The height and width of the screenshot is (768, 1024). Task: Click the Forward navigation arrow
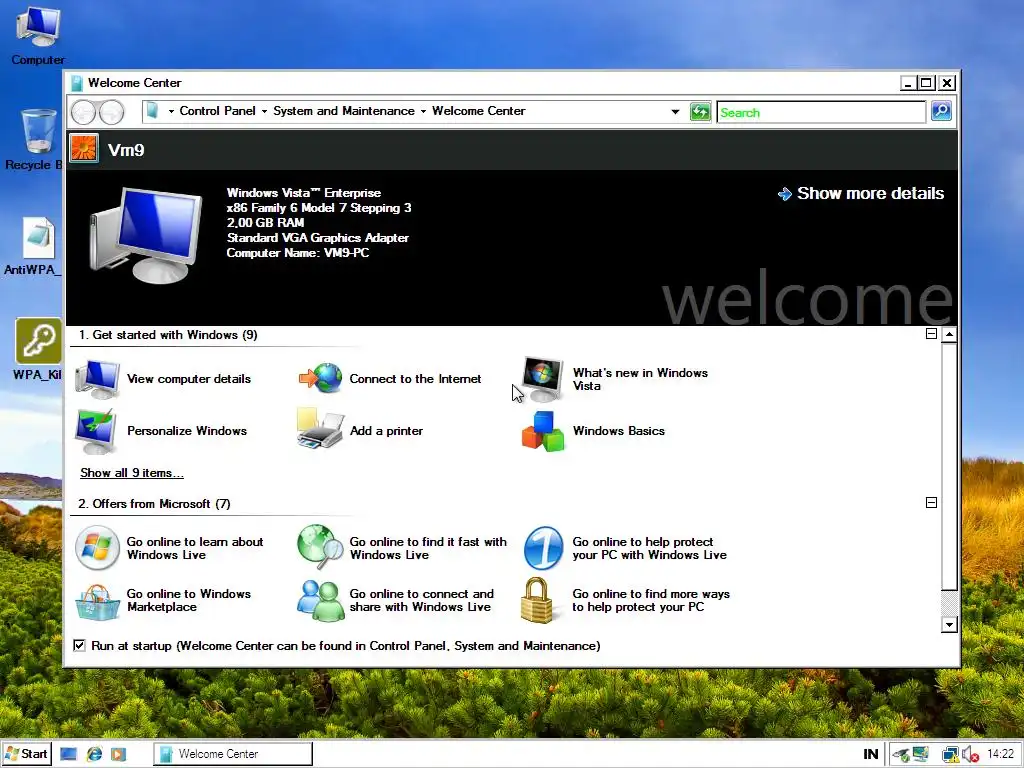pos(112,112)
